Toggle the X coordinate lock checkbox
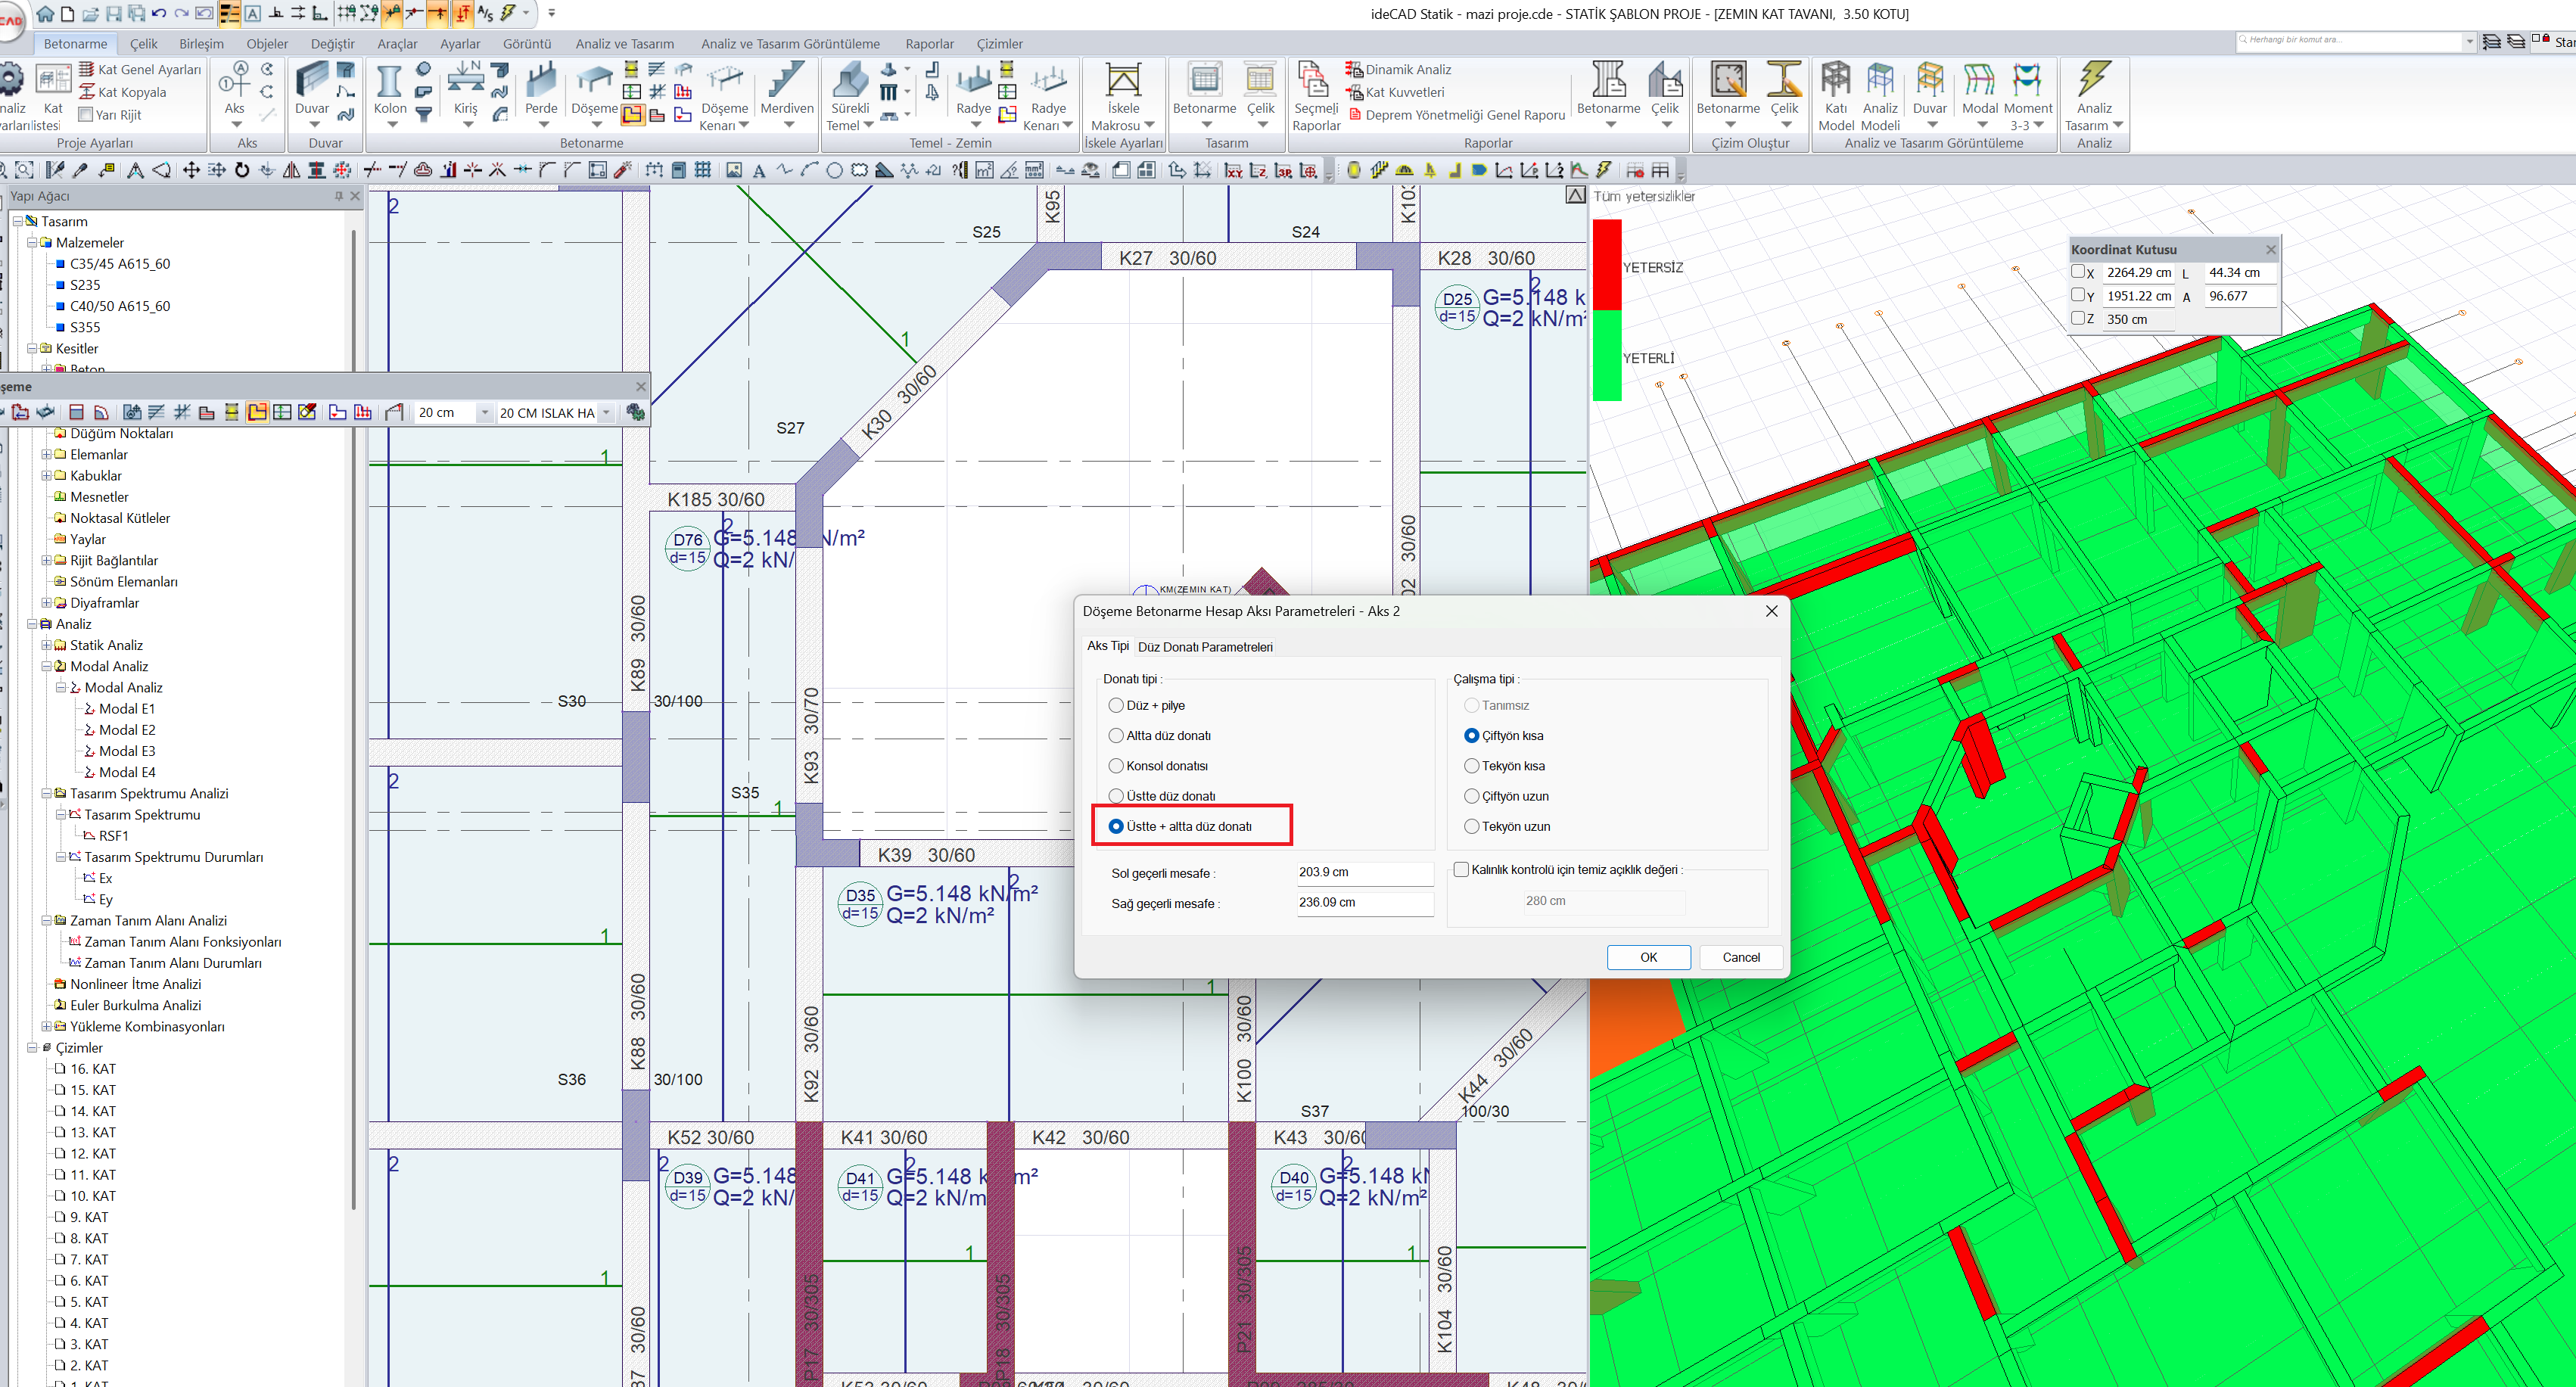Screen dimensions: 2576x1387 [x=2077, y=271]
